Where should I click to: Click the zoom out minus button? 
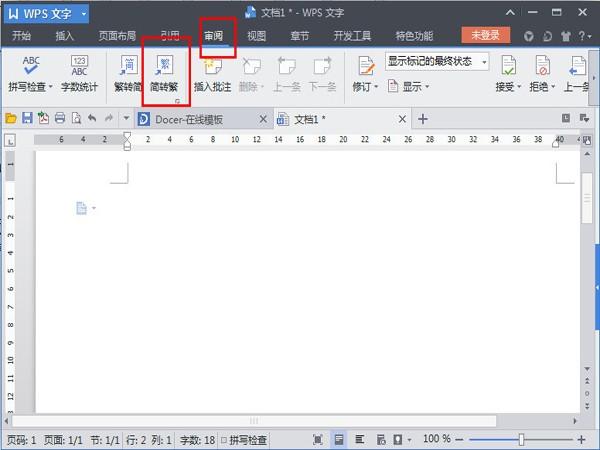coord(460,440)
